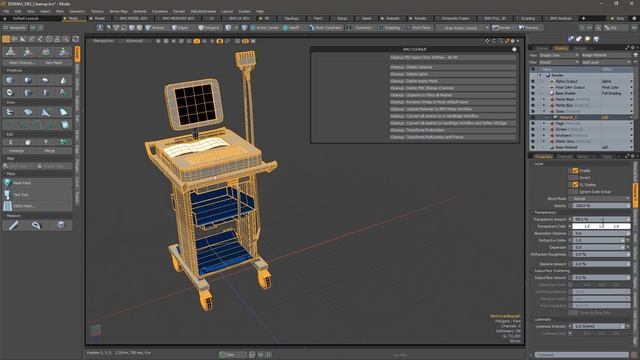Open the Geometry menu
Screen dimensions: 640x360
pos(77,11)
